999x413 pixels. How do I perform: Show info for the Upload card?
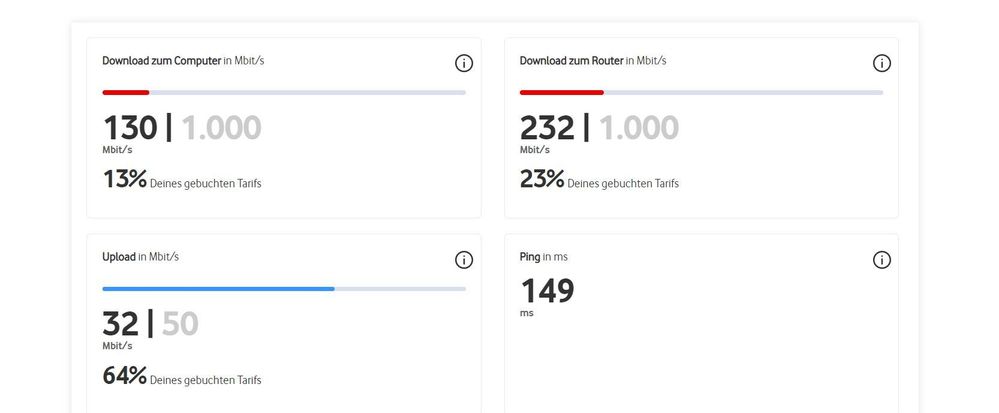[464, 260]
